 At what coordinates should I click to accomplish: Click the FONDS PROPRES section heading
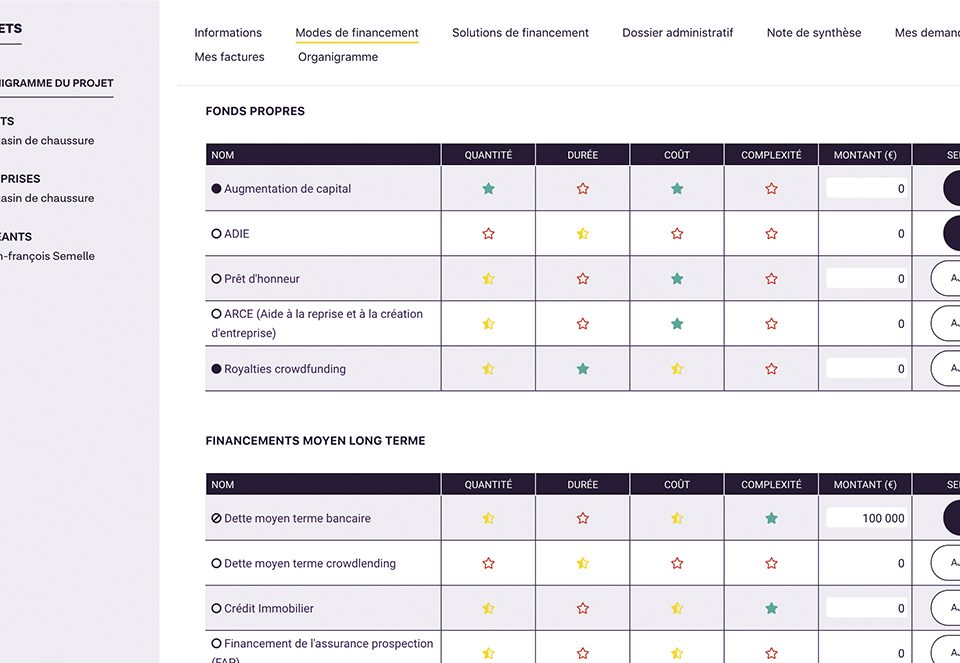[255, 111]
